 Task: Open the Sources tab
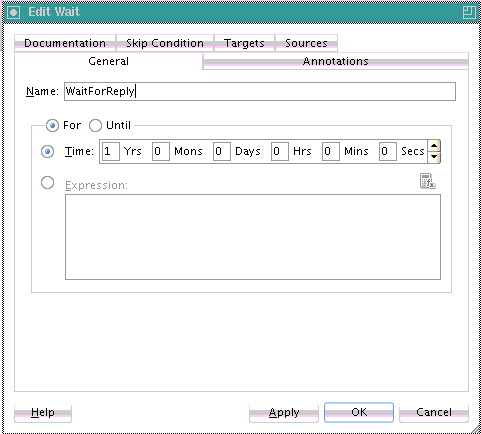(x=306, y=43)
